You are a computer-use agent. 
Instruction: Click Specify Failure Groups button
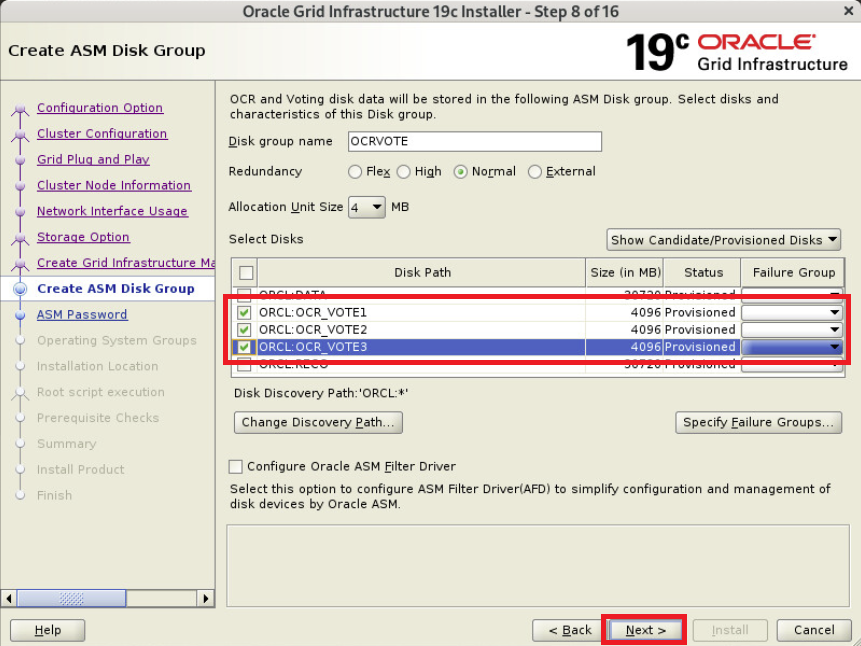pyautogui.click(x=758, y=422)
